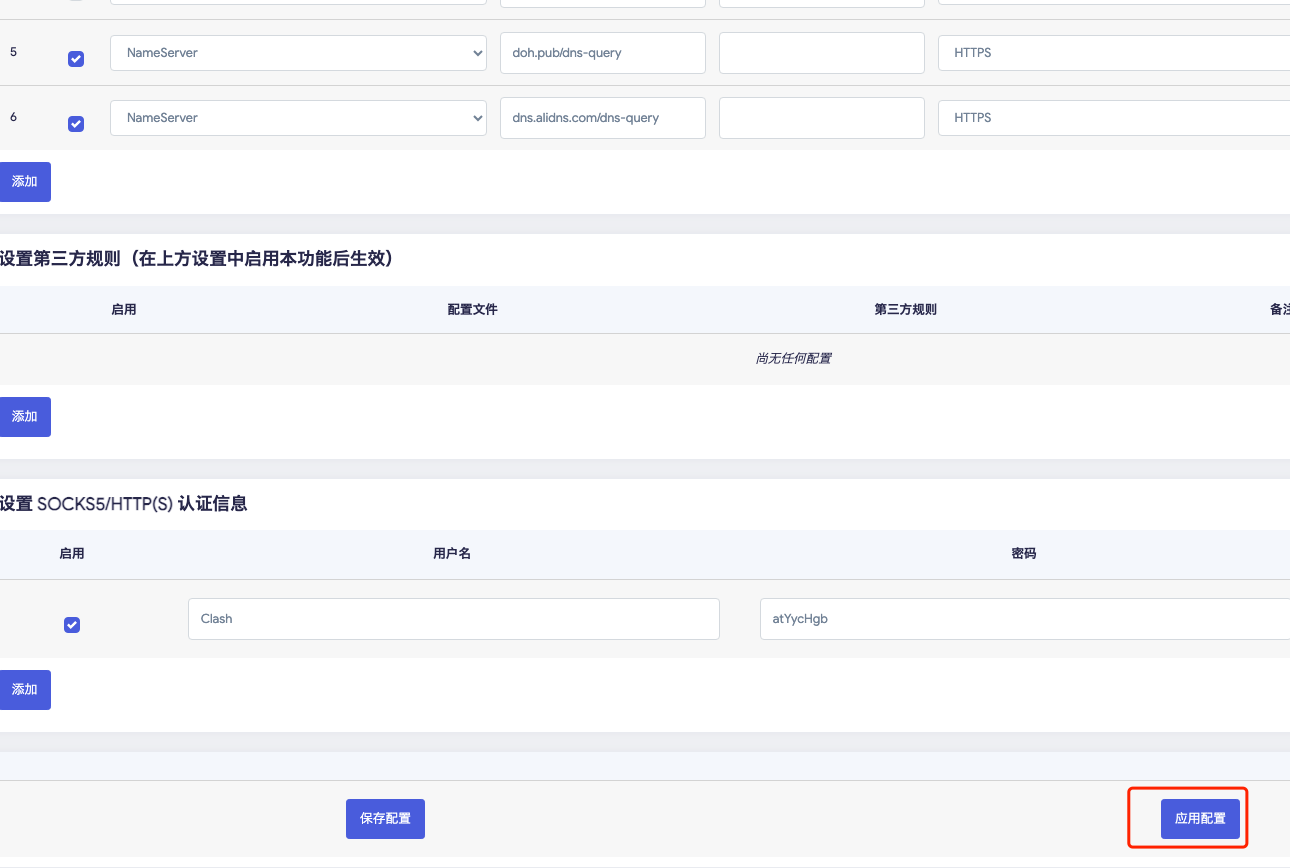The image size is (1290, 868).
Task: Click the 配置文件 column header
Action: coord(472,310)
